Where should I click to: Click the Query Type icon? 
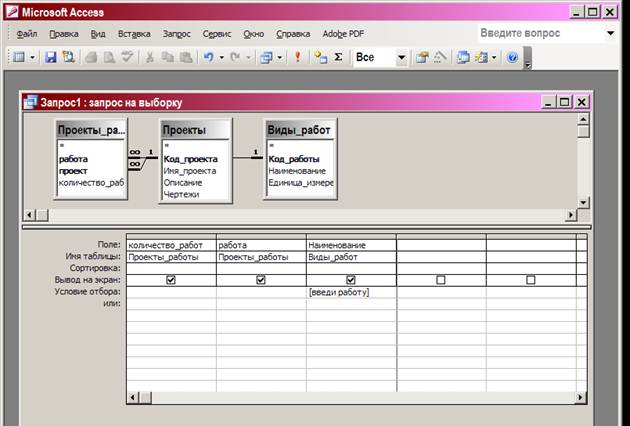click(266, 57)
